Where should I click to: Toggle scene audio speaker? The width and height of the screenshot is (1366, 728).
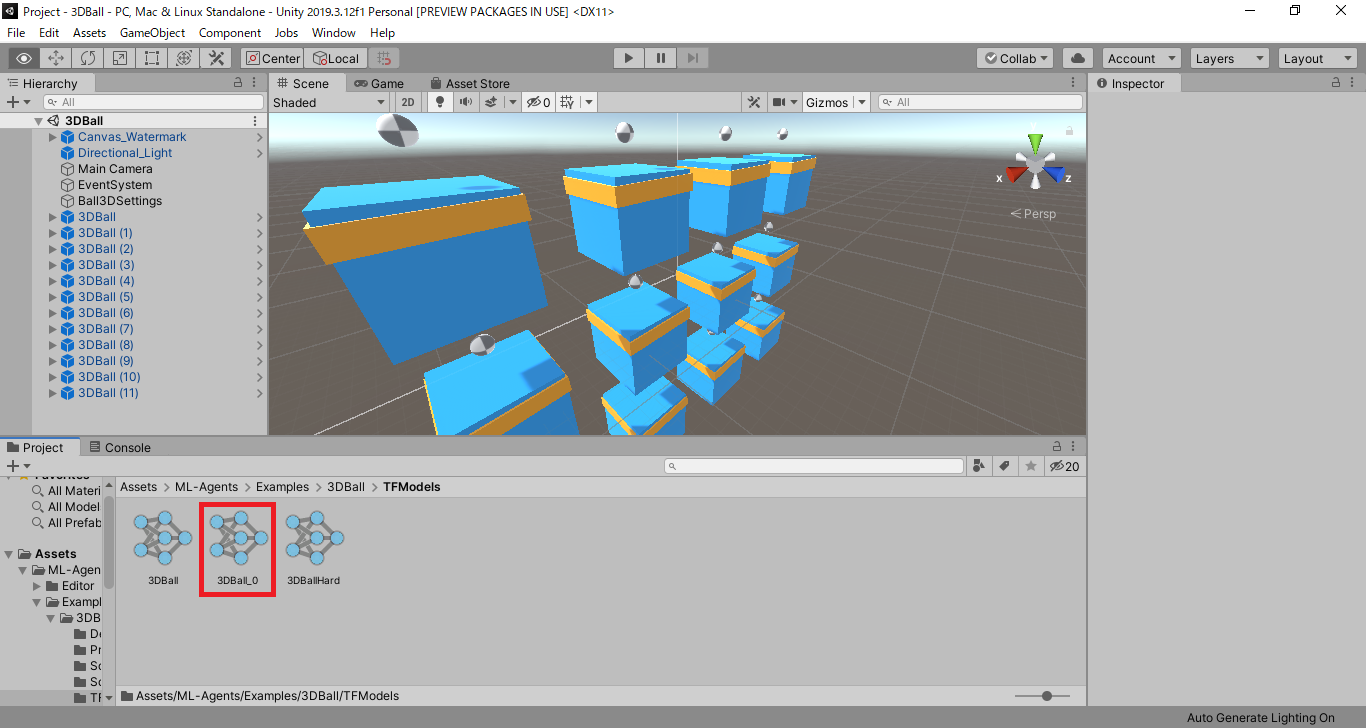(465, 102)
